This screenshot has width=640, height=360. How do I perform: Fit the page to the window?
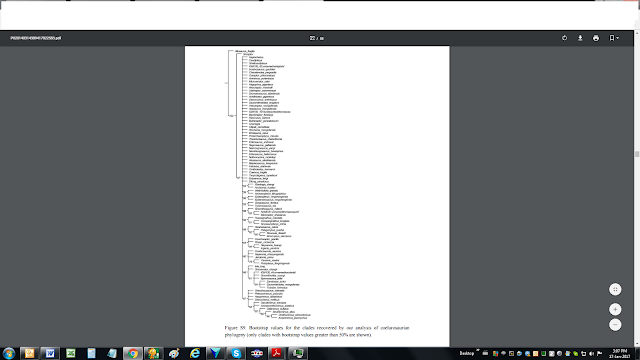tap(615, 289)
